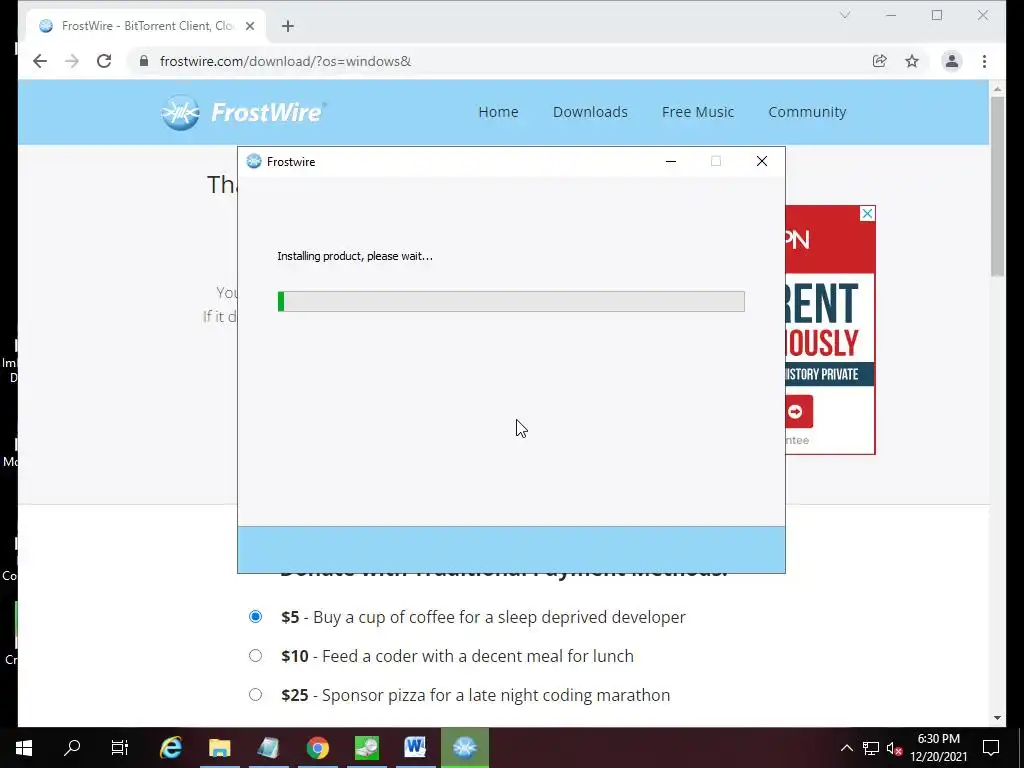
Task: Click the VPN advertisement banner
Action: click(x=830, y=330)
